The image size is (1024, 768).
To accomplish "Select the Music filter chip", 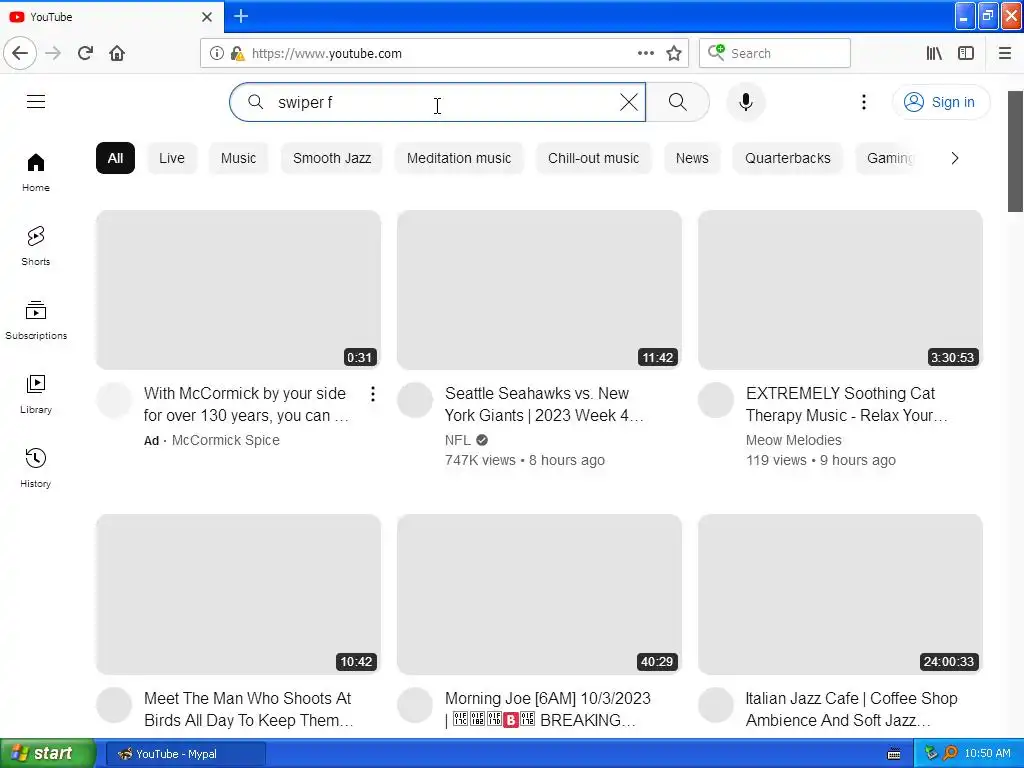I will click(x=238, y=158).
